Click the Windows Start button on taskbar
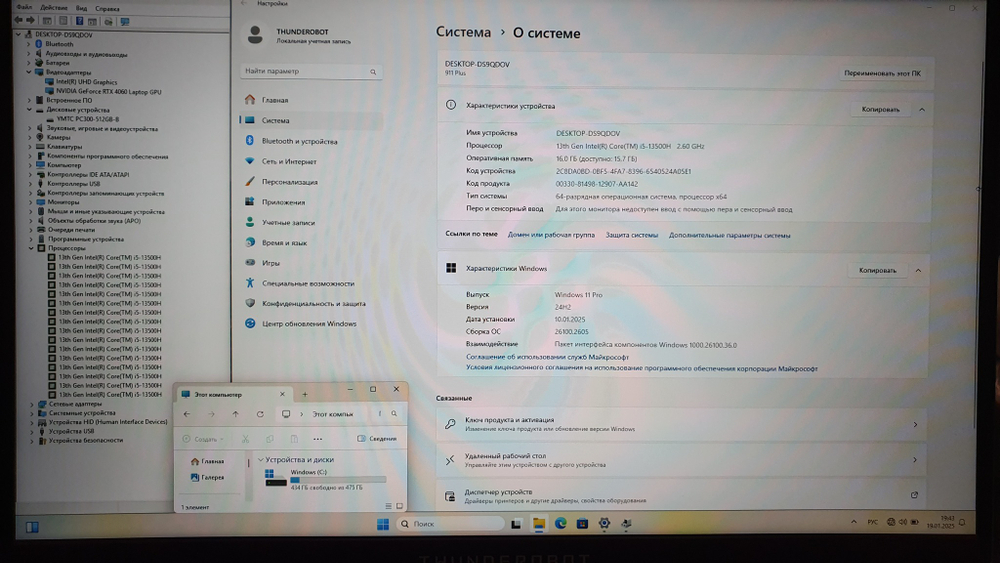The image size is (1000, 563). (383, 524)
